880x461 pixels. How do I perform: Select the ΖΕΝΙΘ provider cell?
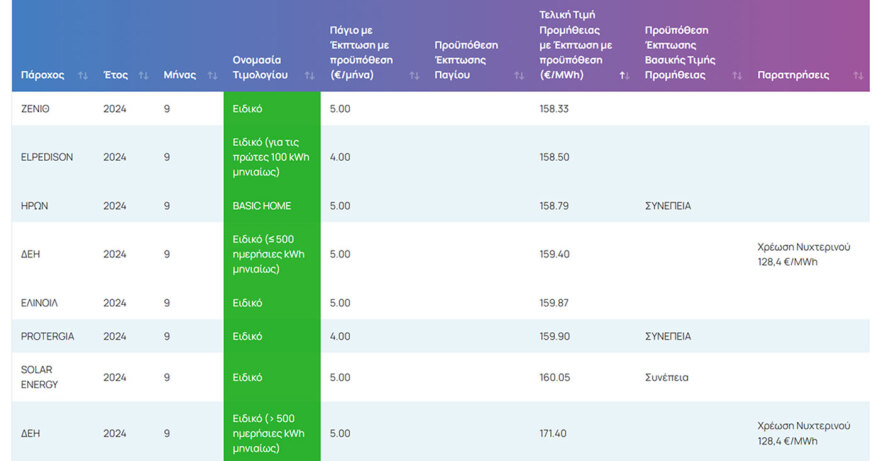pos(36,109)
